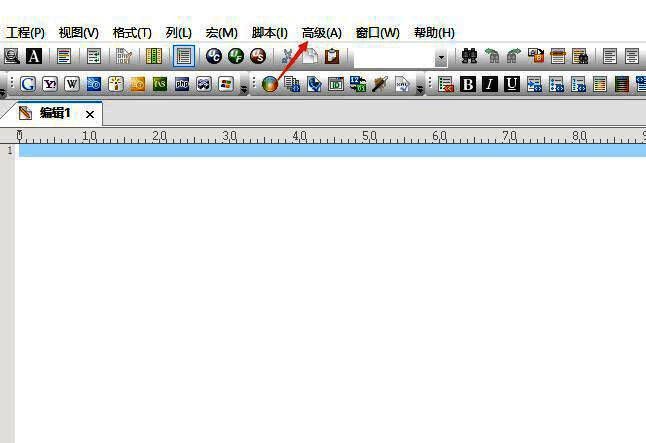Toggle Italic formatting button
646x443 pixels.
coord(490,84)
